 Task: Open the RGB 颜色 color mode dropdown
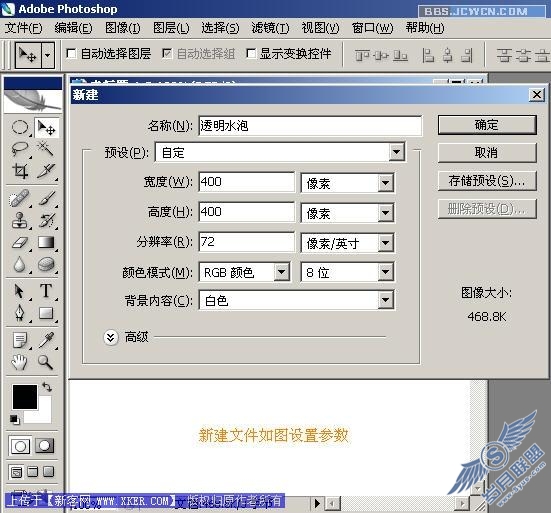(x=282, y=272)
